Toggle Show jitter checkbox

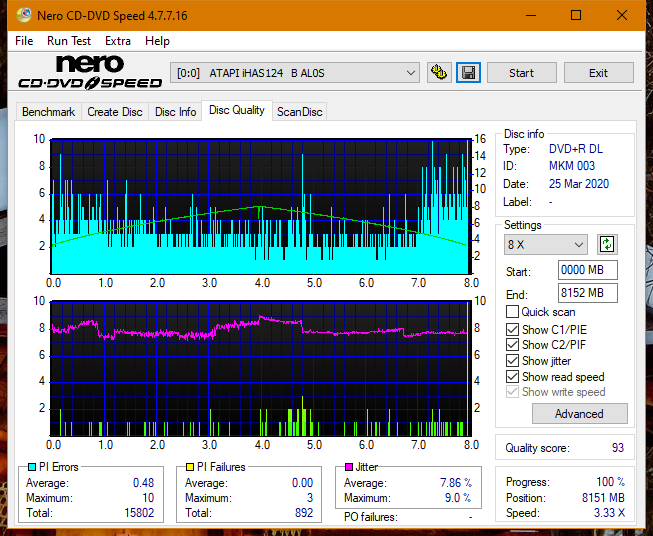tap(512, 361)
